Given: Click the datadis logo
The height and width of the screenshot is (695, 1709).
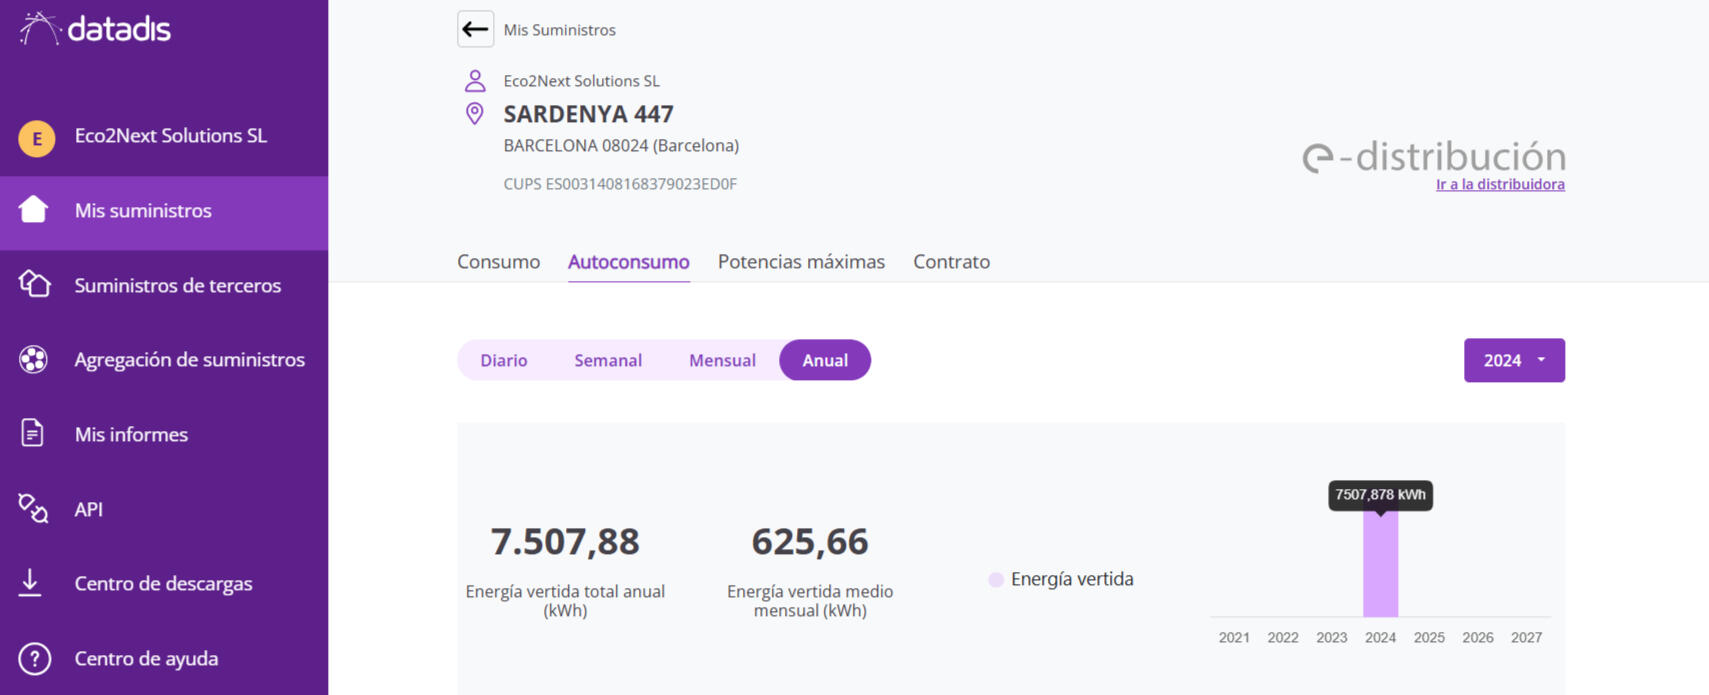Looking at the screenshot, I should click(x=96, y=29).
